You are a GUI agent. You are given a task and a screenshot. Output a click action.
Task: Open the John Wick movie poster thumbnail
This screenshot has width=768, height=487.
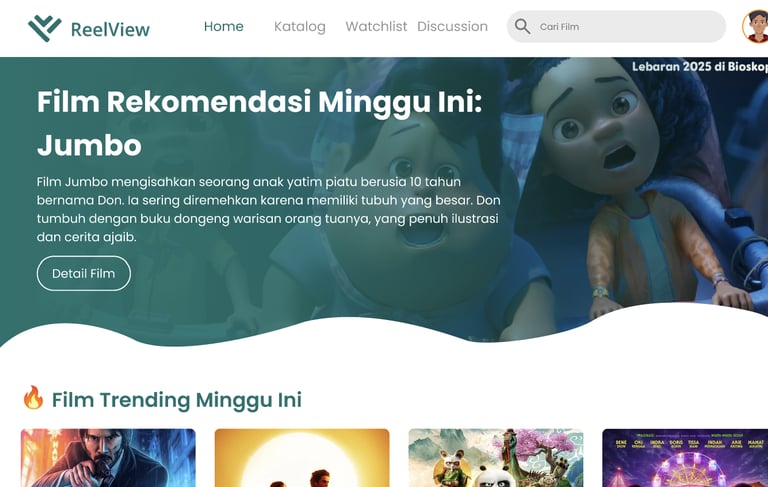108,458
